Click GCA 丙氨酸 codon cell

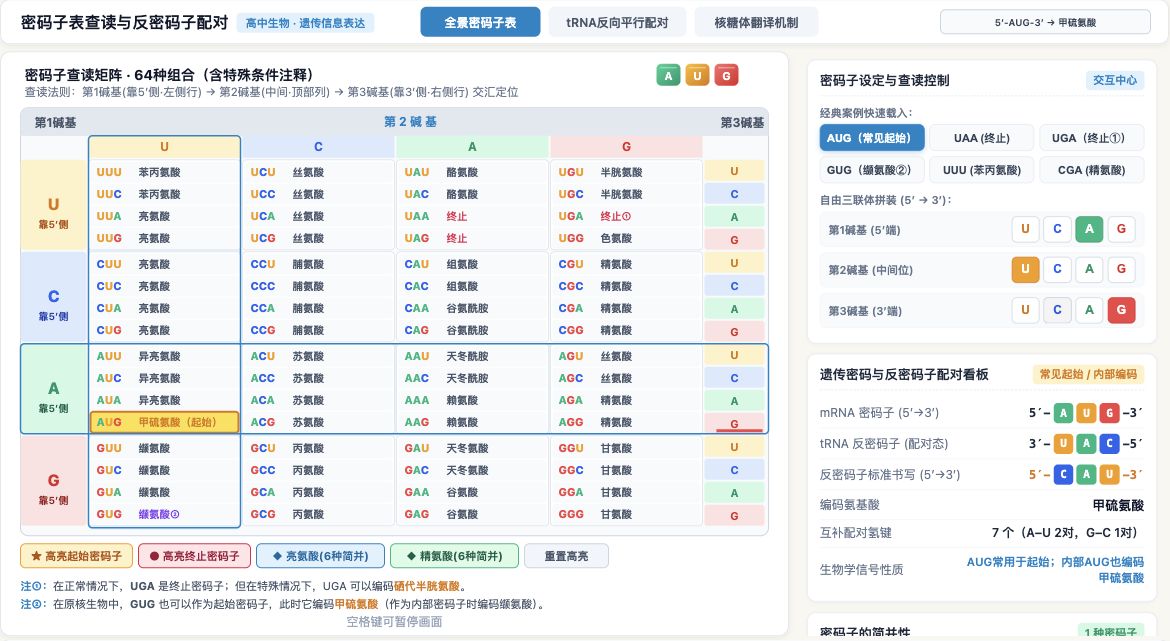[318, 493]
